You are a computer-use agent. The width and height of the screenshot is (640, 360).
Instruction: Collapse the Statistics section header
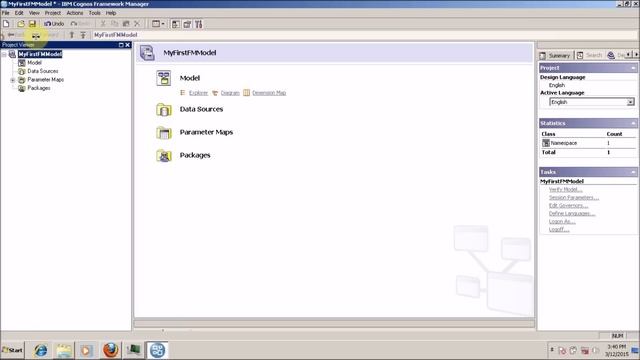click(x=633, y=123)
